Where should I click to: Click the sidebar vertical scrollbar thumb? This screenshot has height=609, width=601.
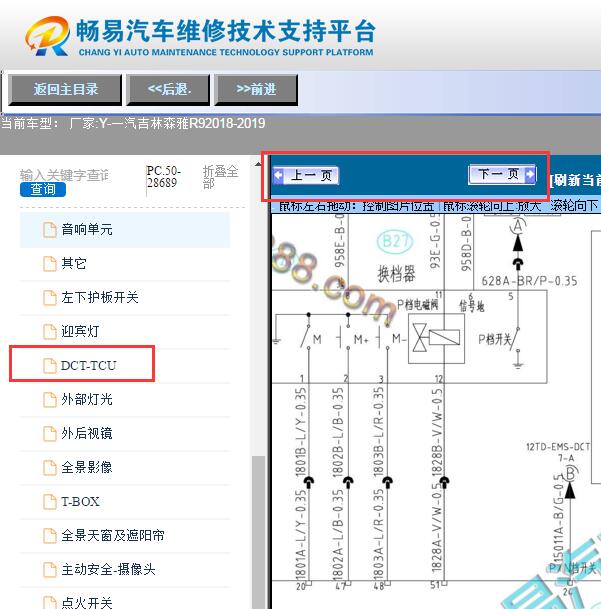(258, 532)
